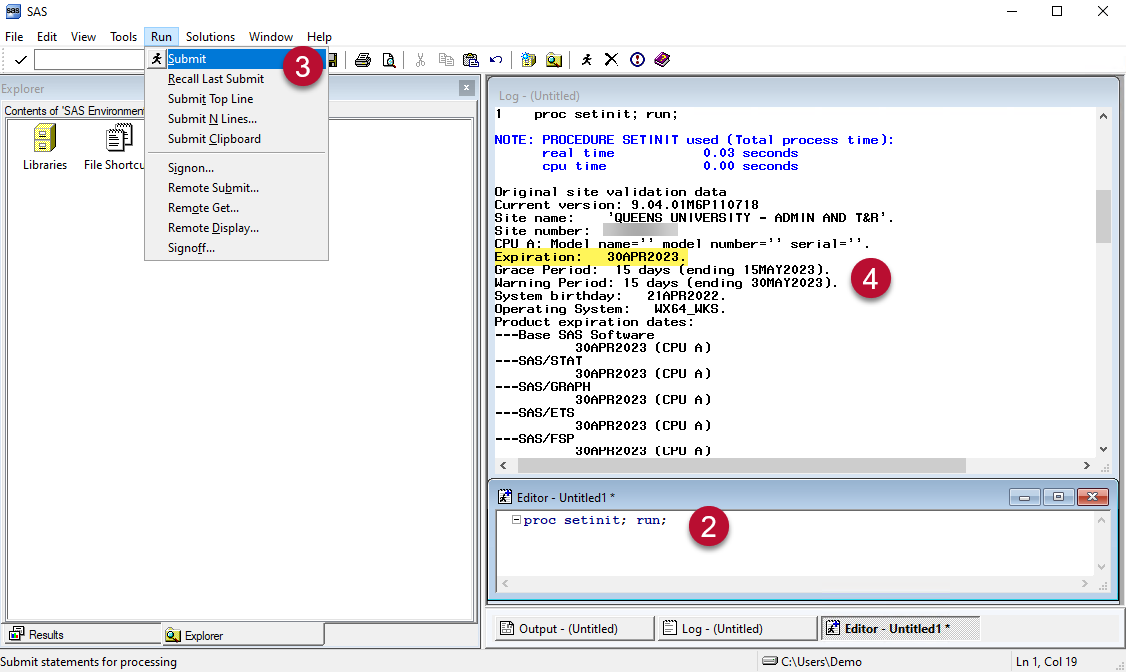Click the Print Preview toolbar icon
Screen dimensions: 1126x672
pyautogui.click(x=390, y=59)
